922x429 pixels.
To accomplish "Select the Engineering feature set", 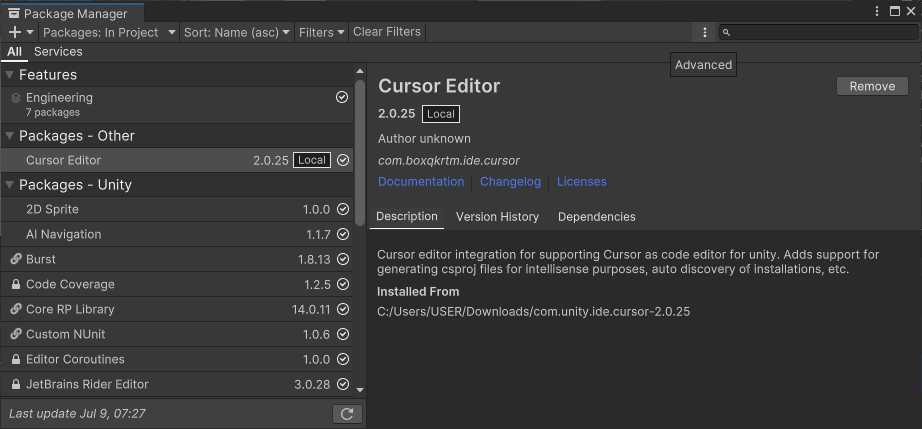I will point(176,105).
